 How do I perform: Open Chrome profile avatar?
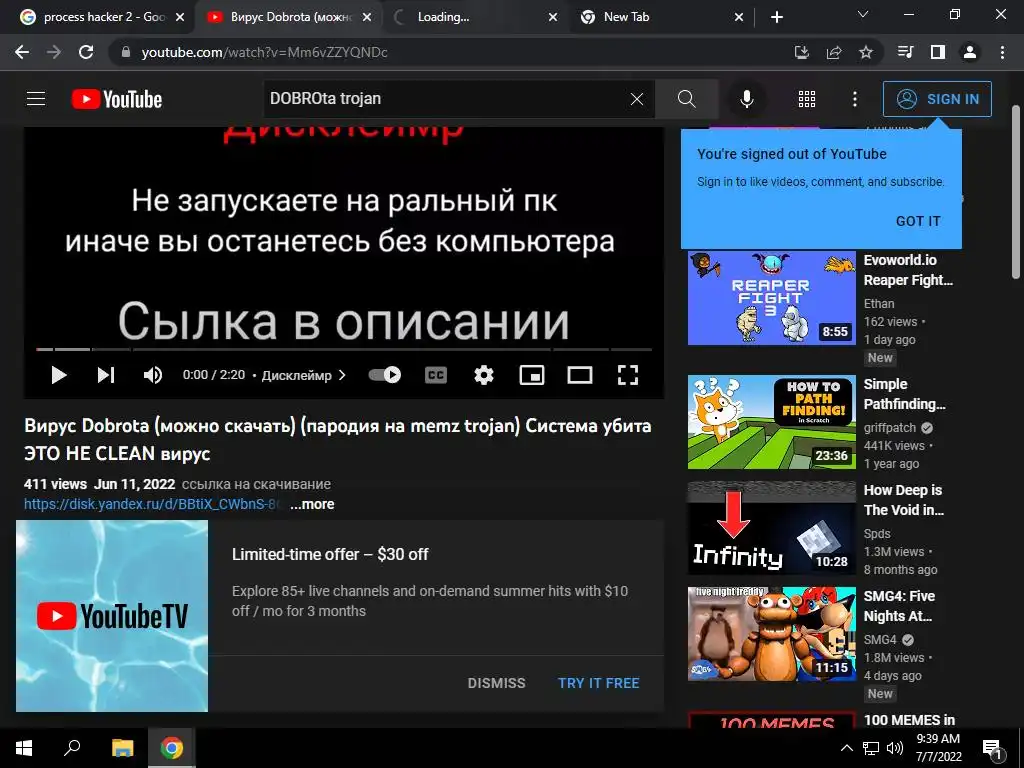click(970, 52)
